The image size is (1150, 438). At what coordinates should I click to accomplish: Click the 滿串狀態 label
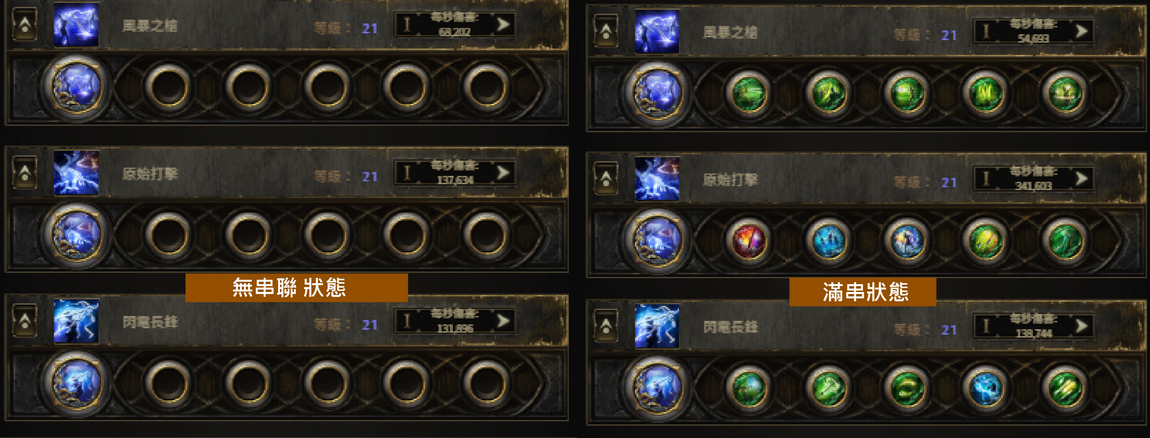pos(862,292)
